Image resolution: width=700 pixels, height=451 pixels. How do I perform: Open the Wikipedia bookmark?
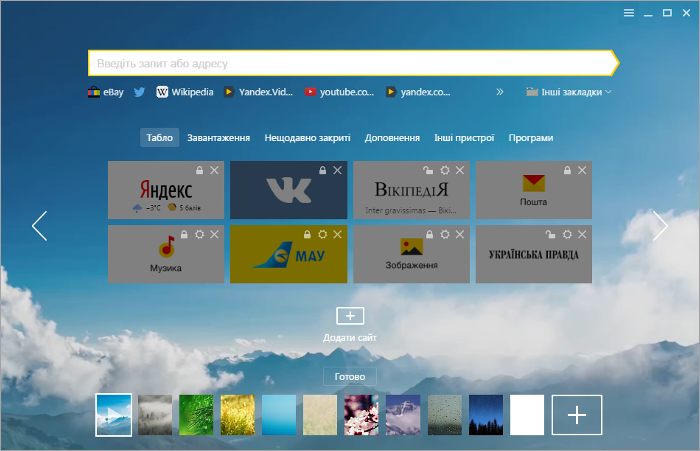184,92
